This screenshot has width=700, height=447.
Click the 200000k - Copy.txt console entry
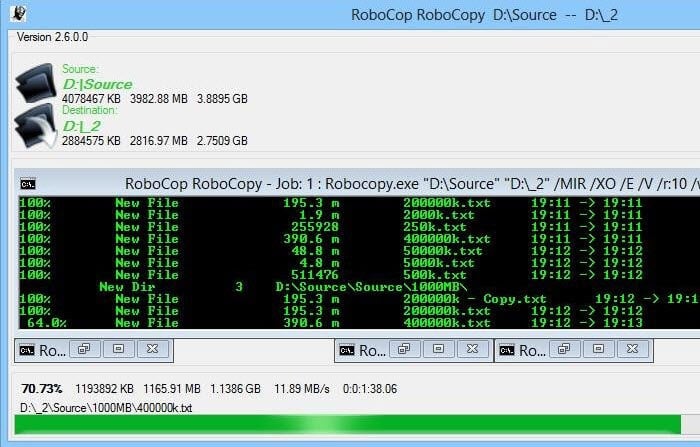tap(475, 299)
